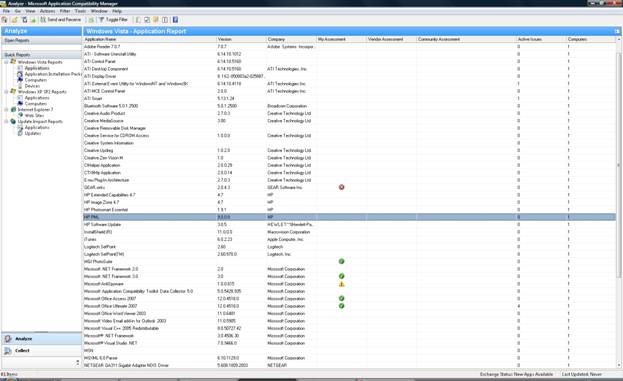This screenshot has height=381, width=623.
Task: Click the small chevron at the navigation pane bottom
Action: (77, 362)
